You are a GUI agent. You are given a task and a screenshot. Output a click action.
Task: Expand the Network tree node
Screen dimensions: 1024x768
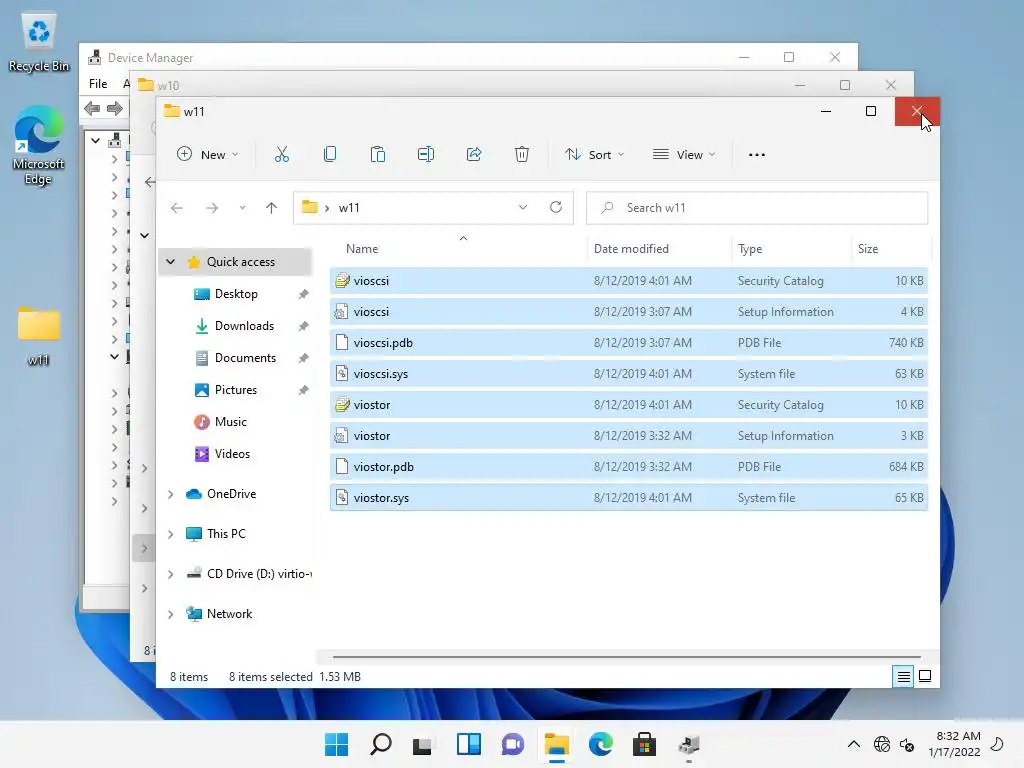[170, 615]
